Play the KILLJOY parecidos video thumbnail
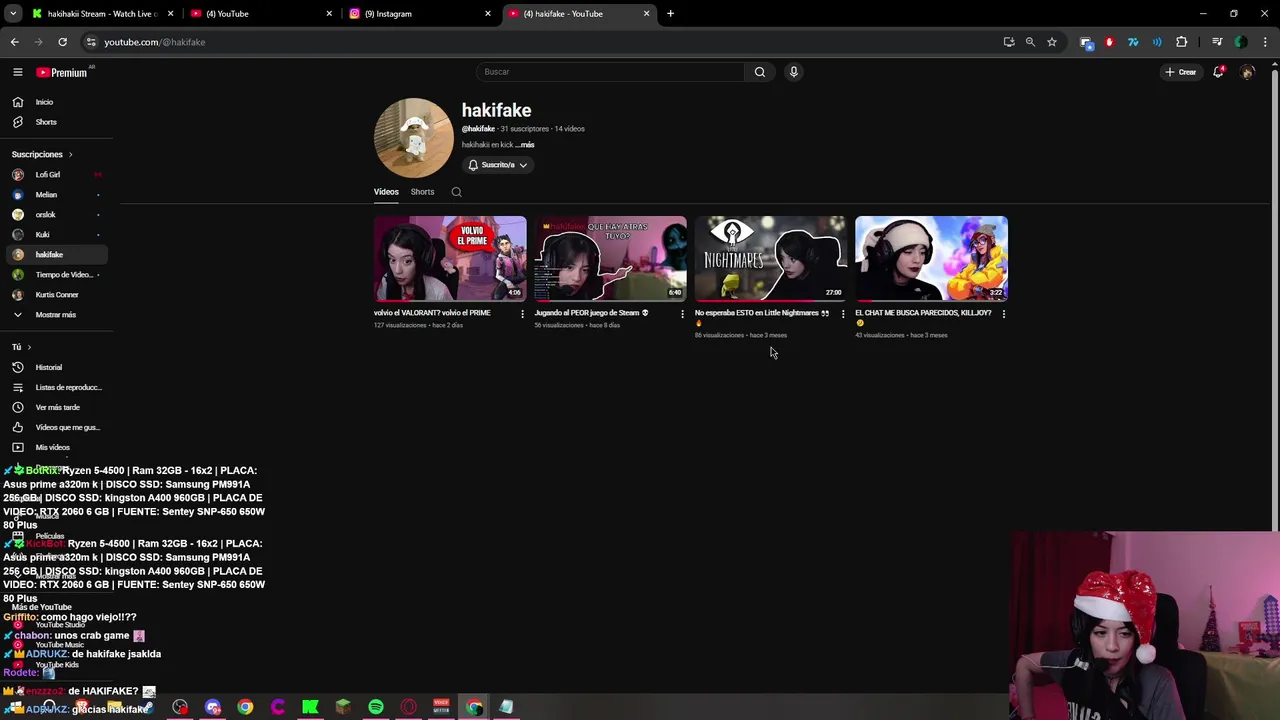 pyautogui.click(x=931, y=258)
